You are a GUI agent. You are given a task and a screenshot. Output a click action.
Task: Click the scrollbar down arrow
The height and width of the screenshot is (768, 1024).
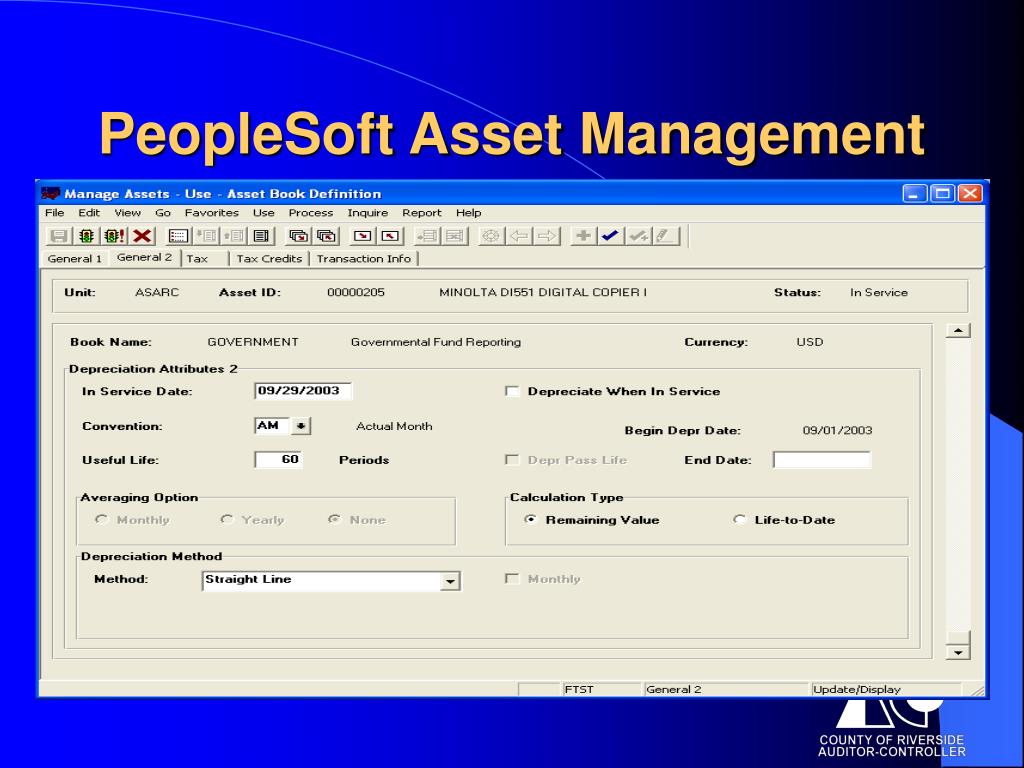pos(957,652)
